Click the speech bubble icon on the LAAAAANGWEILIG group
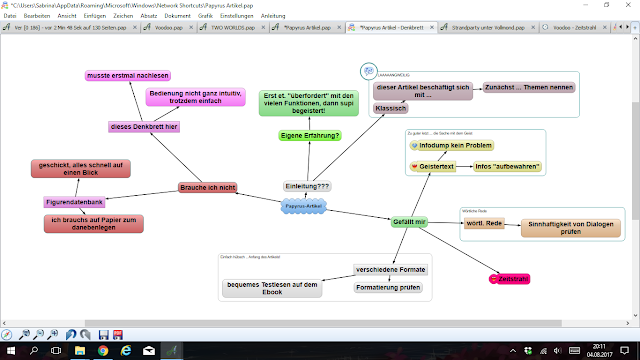640x360 pixels. 369,71
